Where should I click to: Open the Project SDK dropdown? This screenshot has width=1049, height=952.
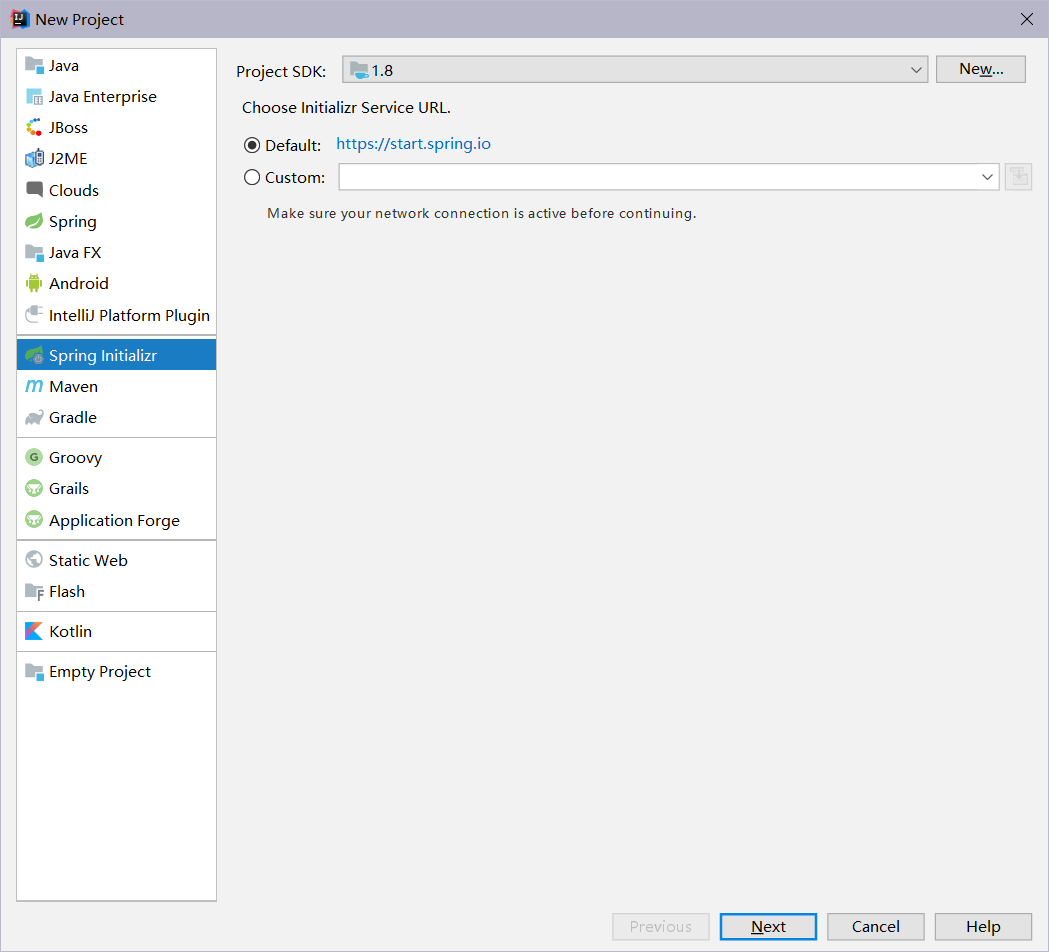pos(635,70)
